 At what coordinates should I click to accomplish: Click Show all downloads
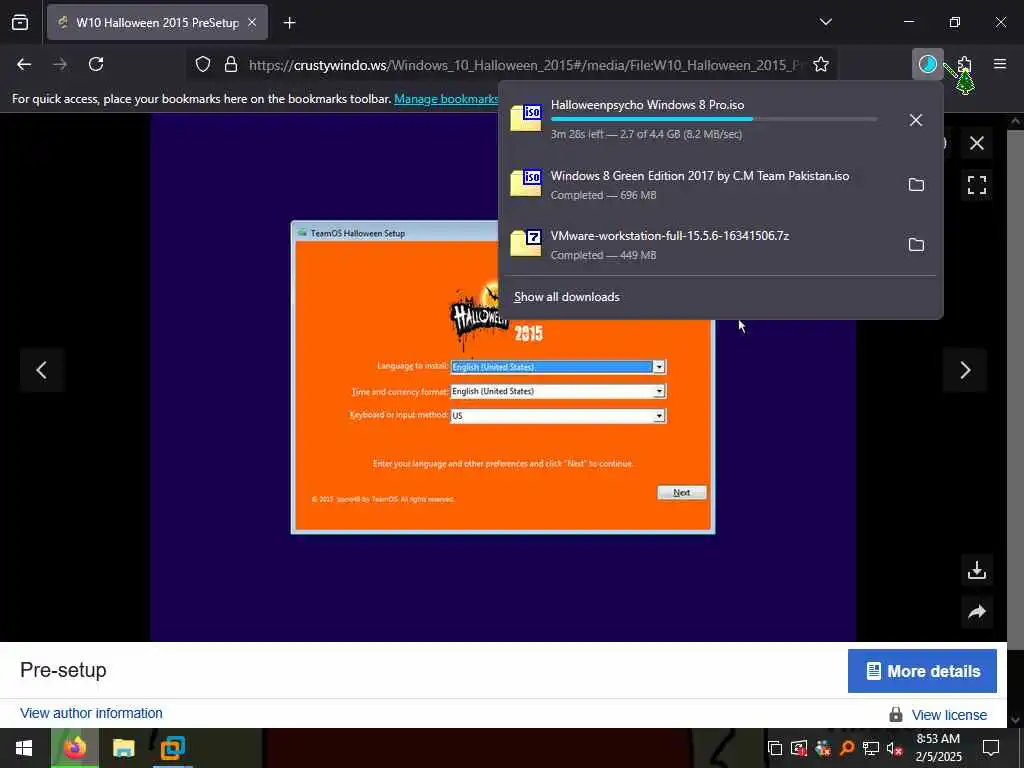point(566,297)
